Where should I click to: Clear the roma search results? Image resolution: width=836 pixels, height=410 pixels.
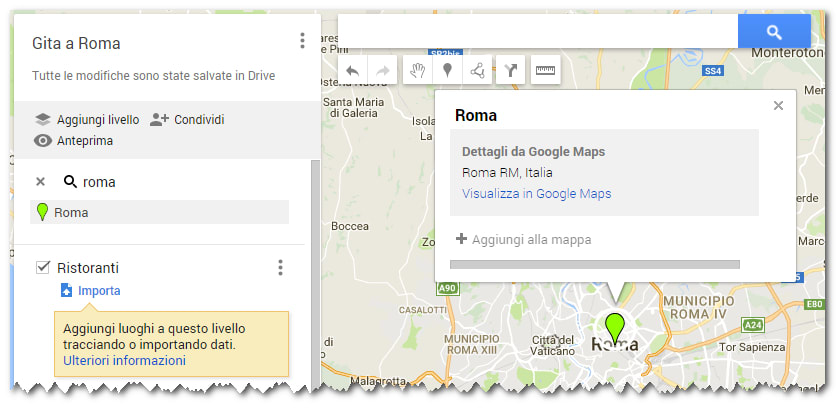tap(40, 182)
